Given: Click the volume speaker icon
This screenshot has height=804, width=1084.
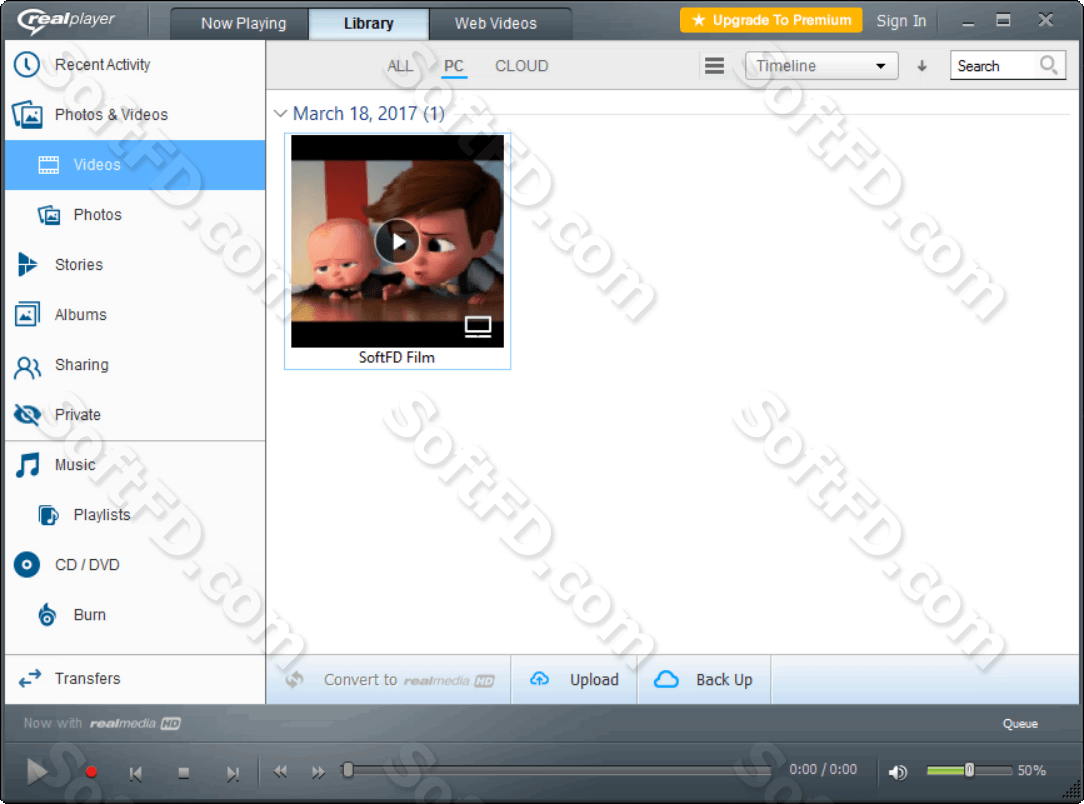Looking at the screenshot, I should (x=898, y=772).
